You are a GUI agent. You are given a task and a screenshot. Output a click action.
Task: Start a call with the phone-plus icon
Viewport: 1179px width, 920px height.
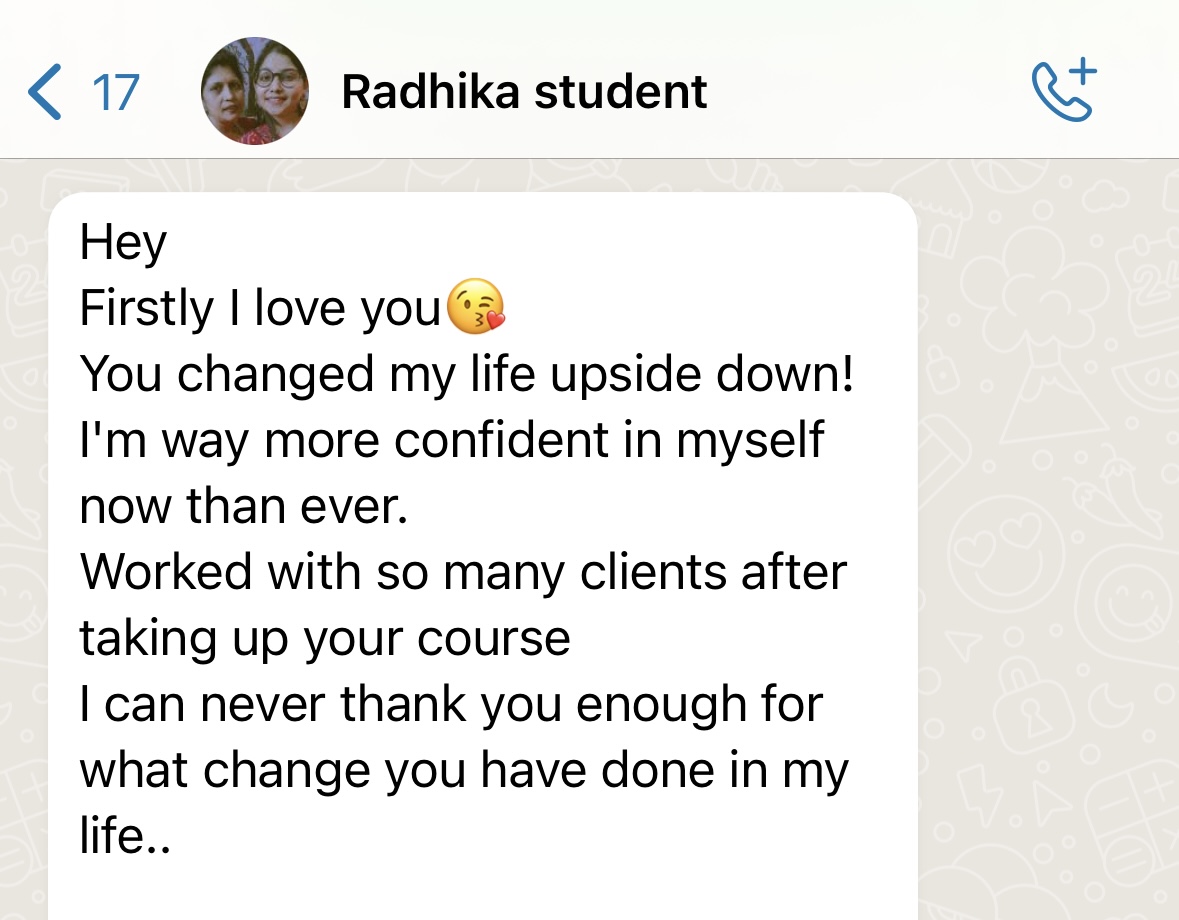tap(1063, 92)
